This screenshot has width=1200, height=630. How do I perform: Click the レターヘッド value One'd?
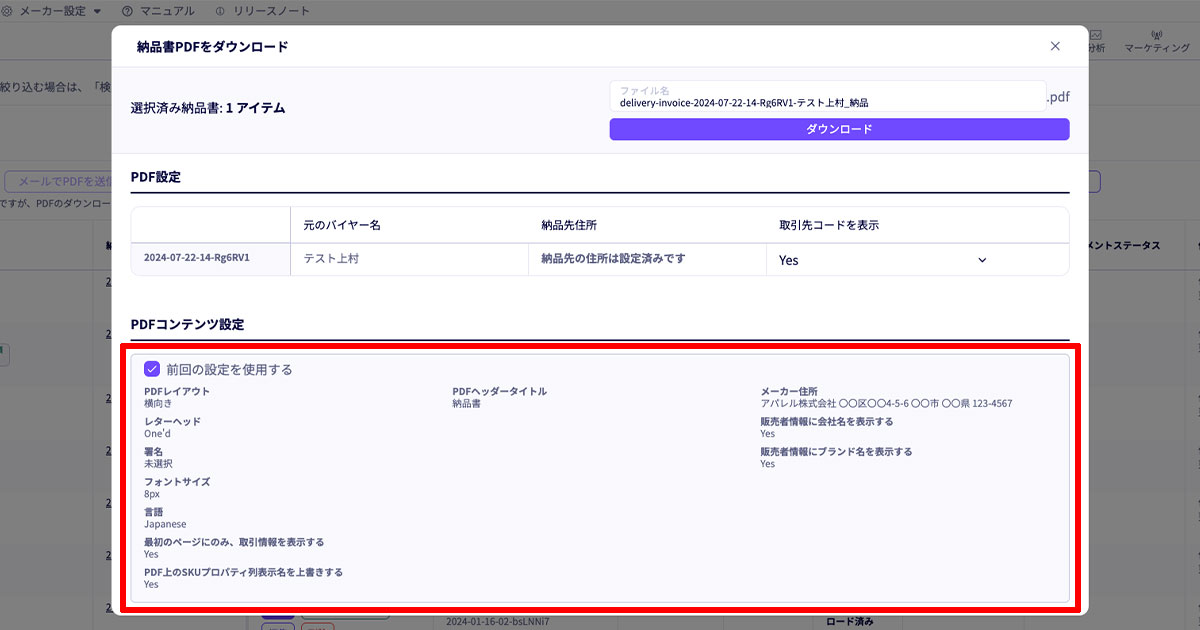[x=158, y=434]
